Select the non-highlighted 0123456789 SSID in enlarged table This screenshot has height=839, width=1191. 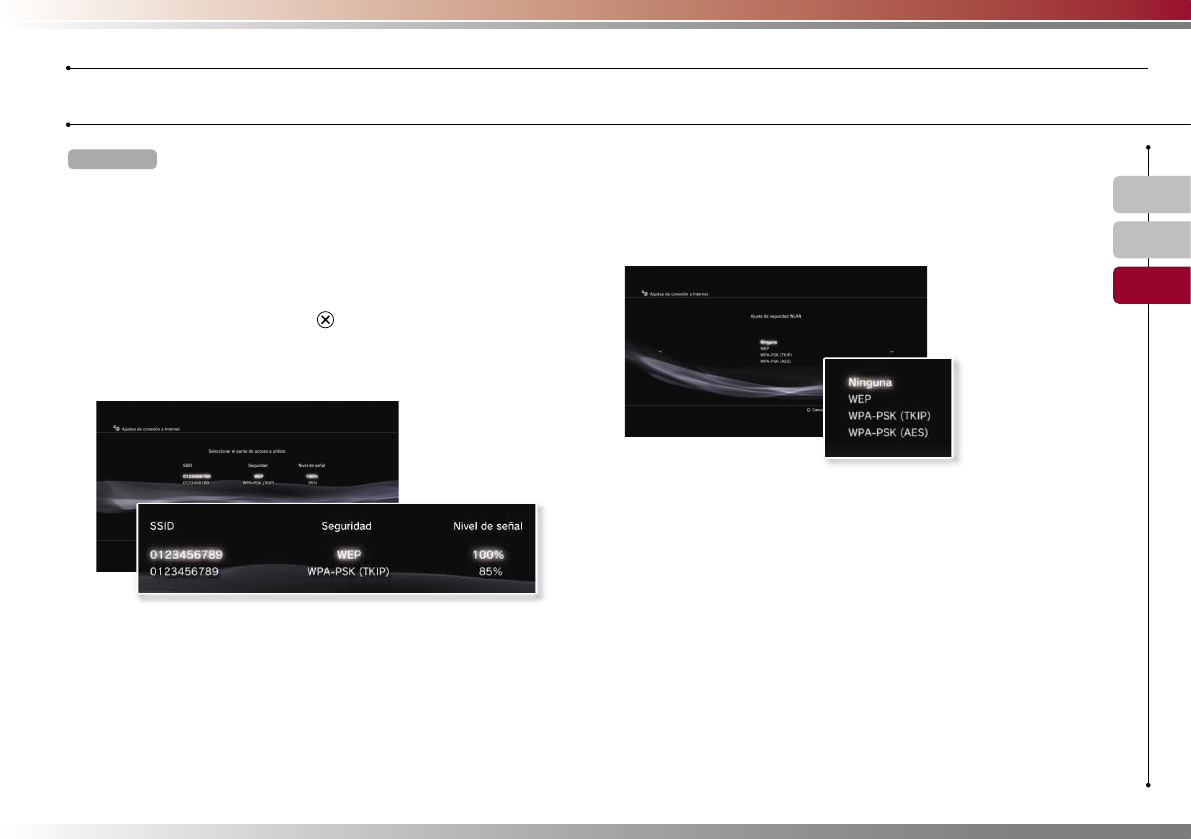[184, 571]
